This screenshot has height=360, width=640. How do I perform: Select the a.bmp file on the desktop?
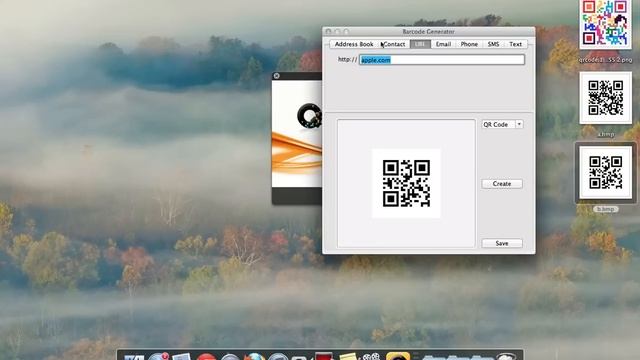click(x=605, y=98)
